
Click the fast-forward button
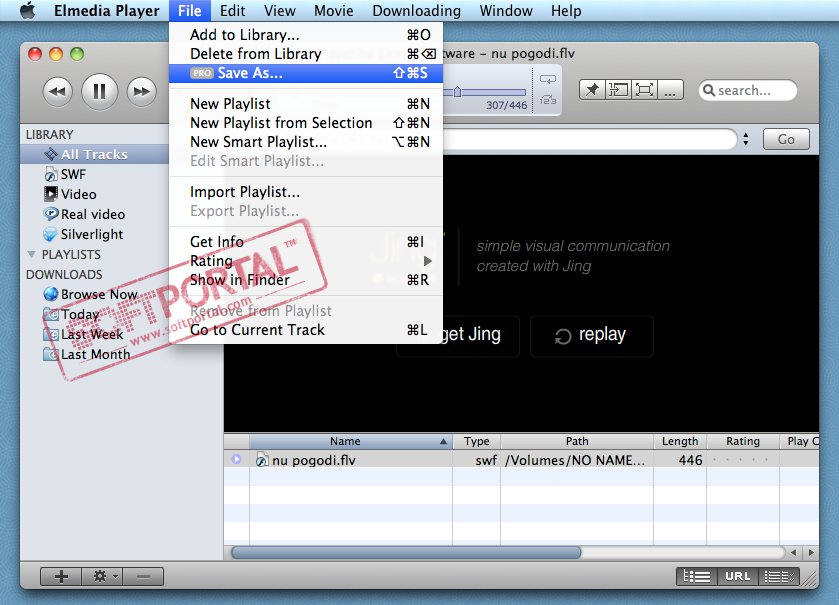pos(142,91)
